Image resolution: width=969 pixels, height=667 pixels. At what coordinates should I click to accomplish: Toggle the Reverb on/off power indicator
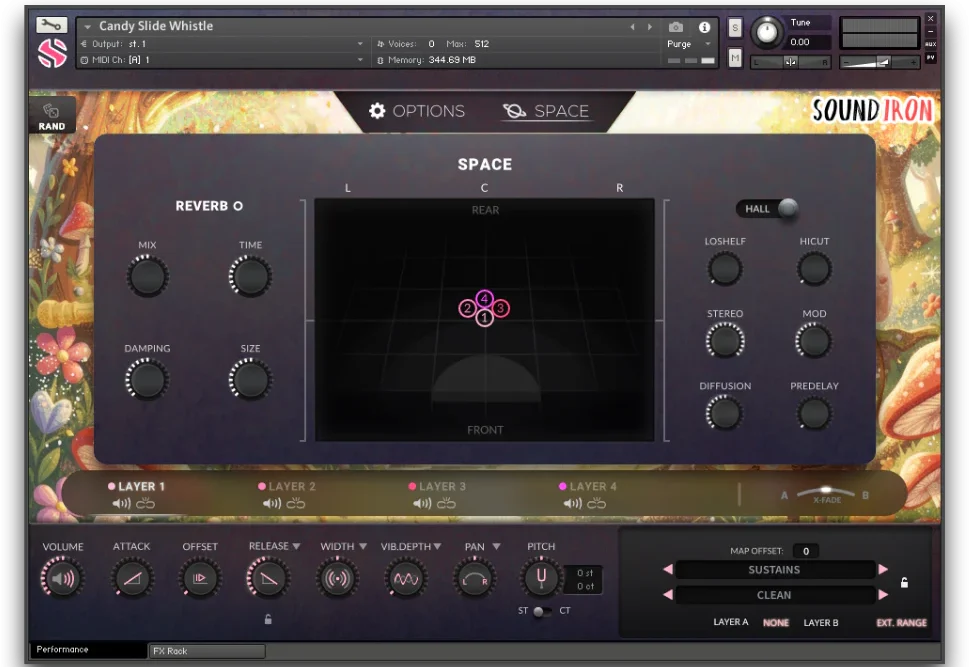(x=238, y=207)
